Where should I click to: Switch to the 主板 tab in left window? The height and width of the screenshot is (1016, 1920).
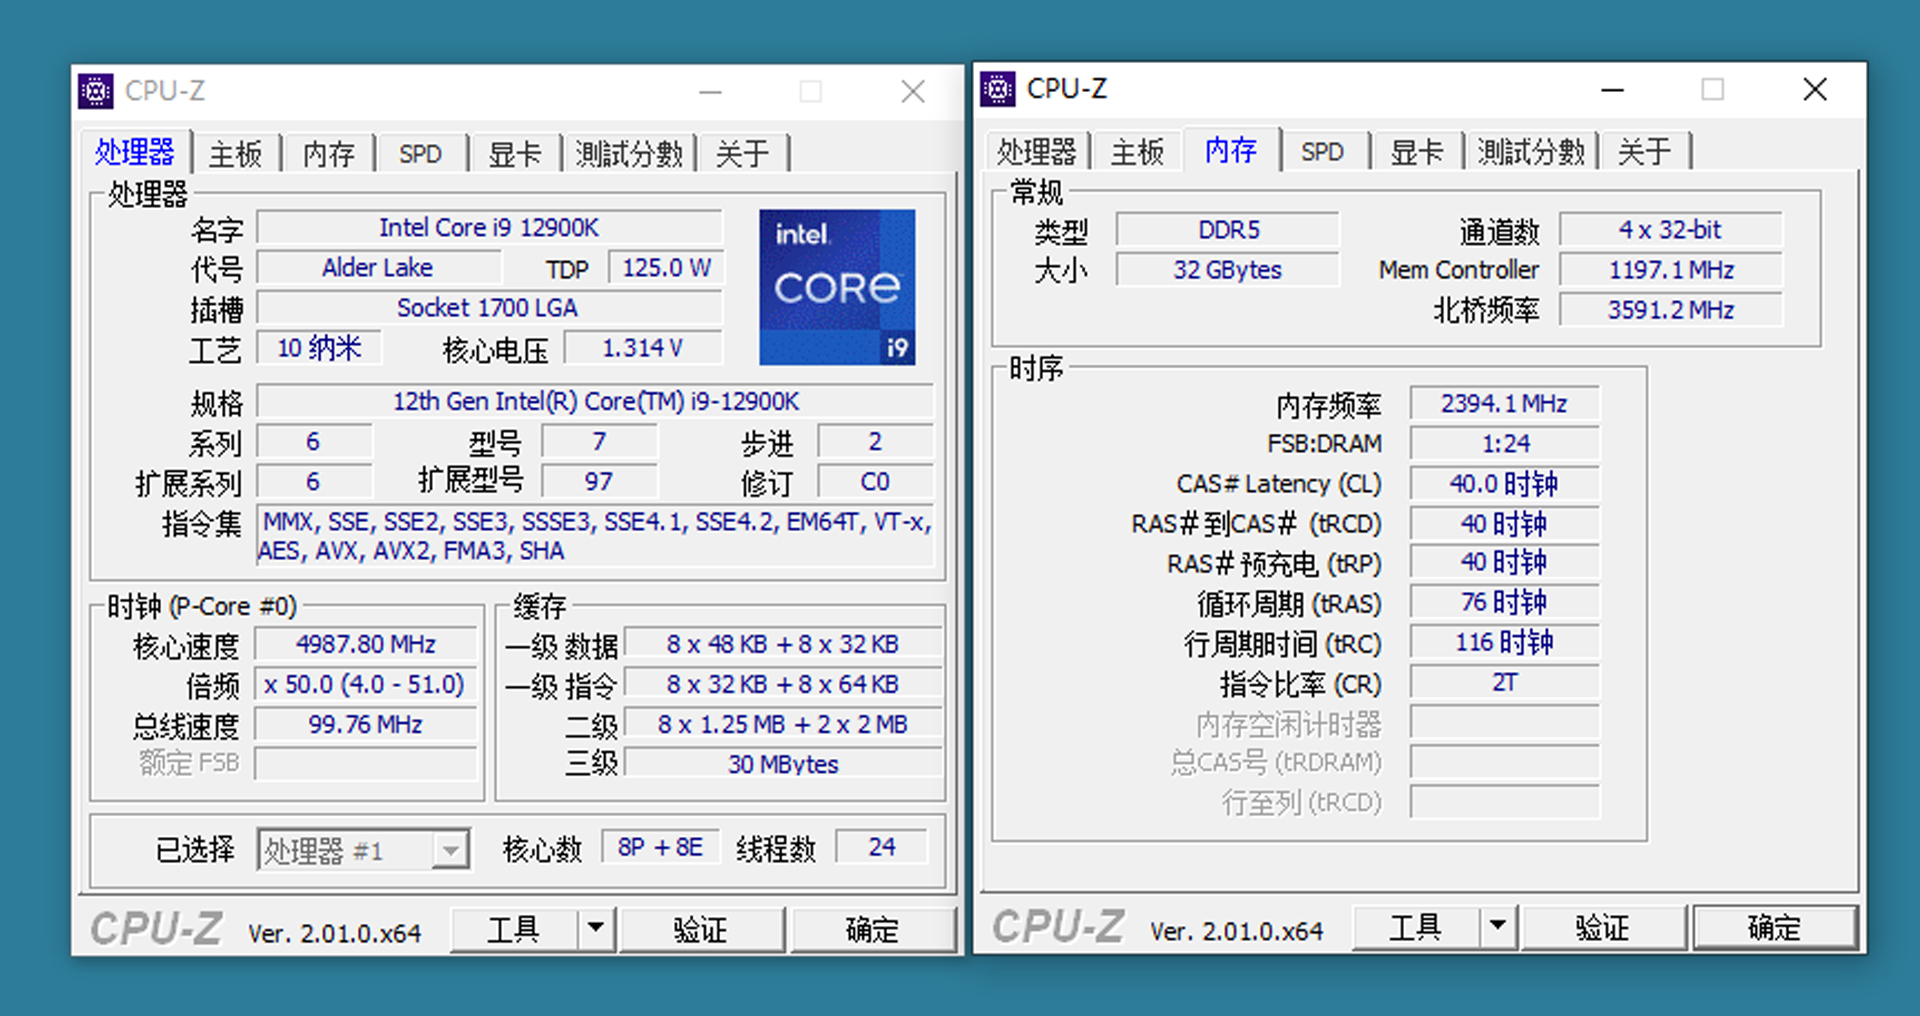coord(236,153)
